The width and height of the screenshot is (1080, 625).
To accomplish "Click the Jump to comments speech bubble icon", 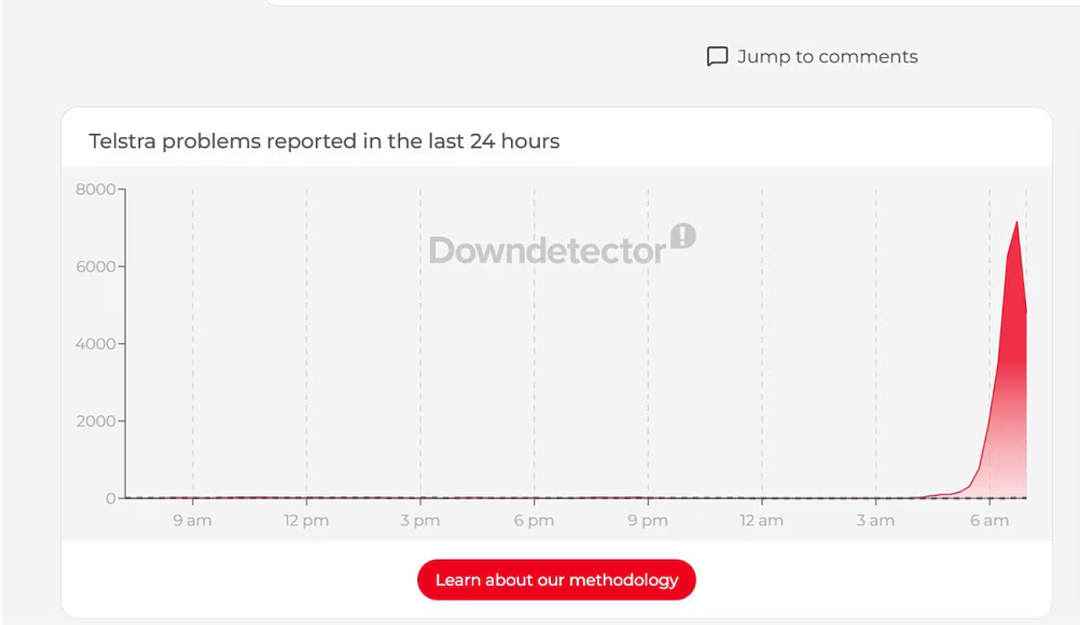I will click(x=717, y=57).
